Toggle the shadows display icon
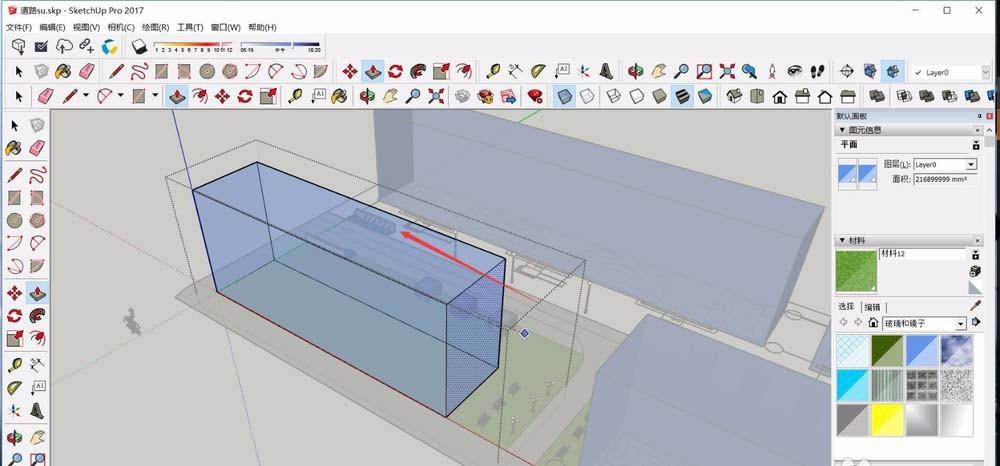Image resolution: width=1000 pixels, height=466 pixels. pos(140,47)
